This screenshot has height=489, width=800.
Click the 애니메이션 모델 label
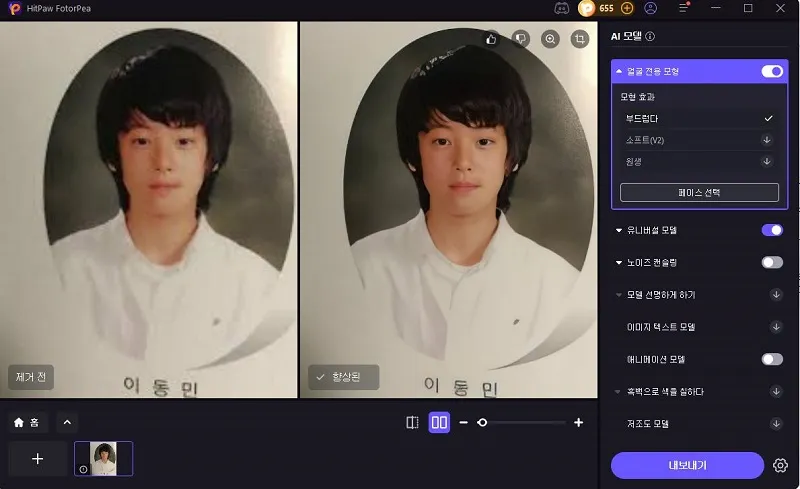656,359
